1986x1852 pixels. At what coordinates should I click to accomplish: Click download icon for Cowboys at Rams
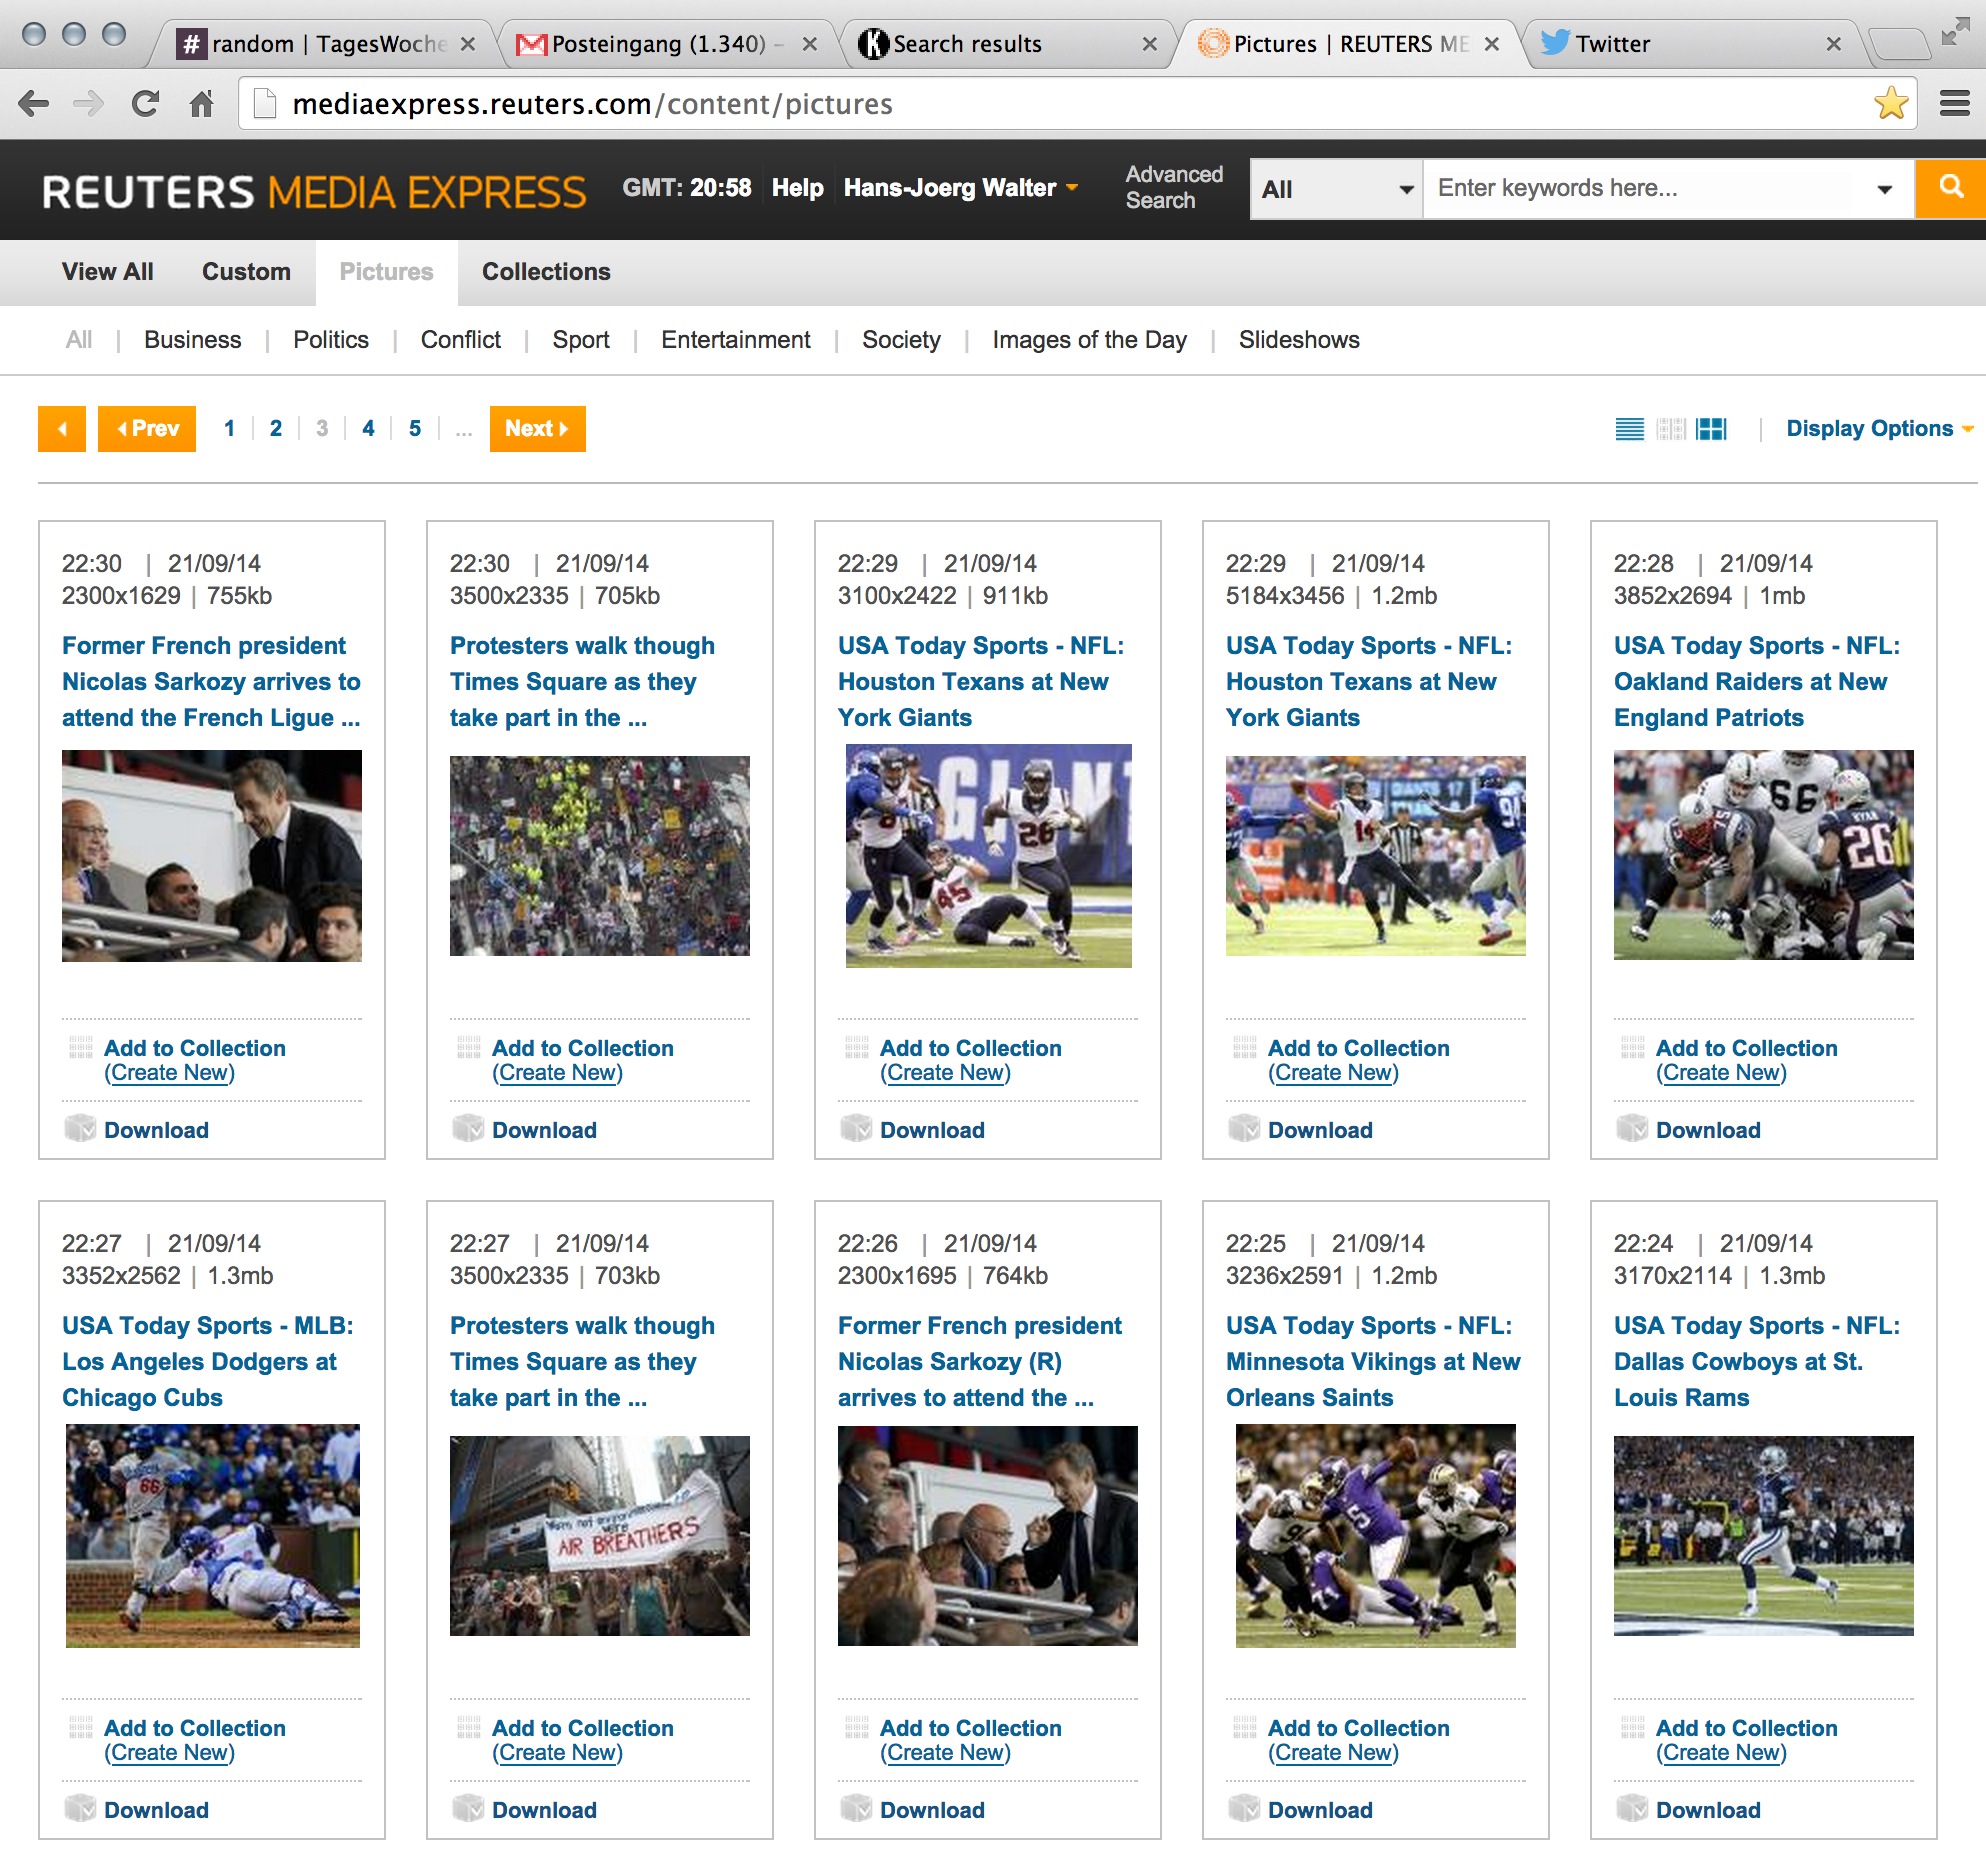click(1632, 1809)
